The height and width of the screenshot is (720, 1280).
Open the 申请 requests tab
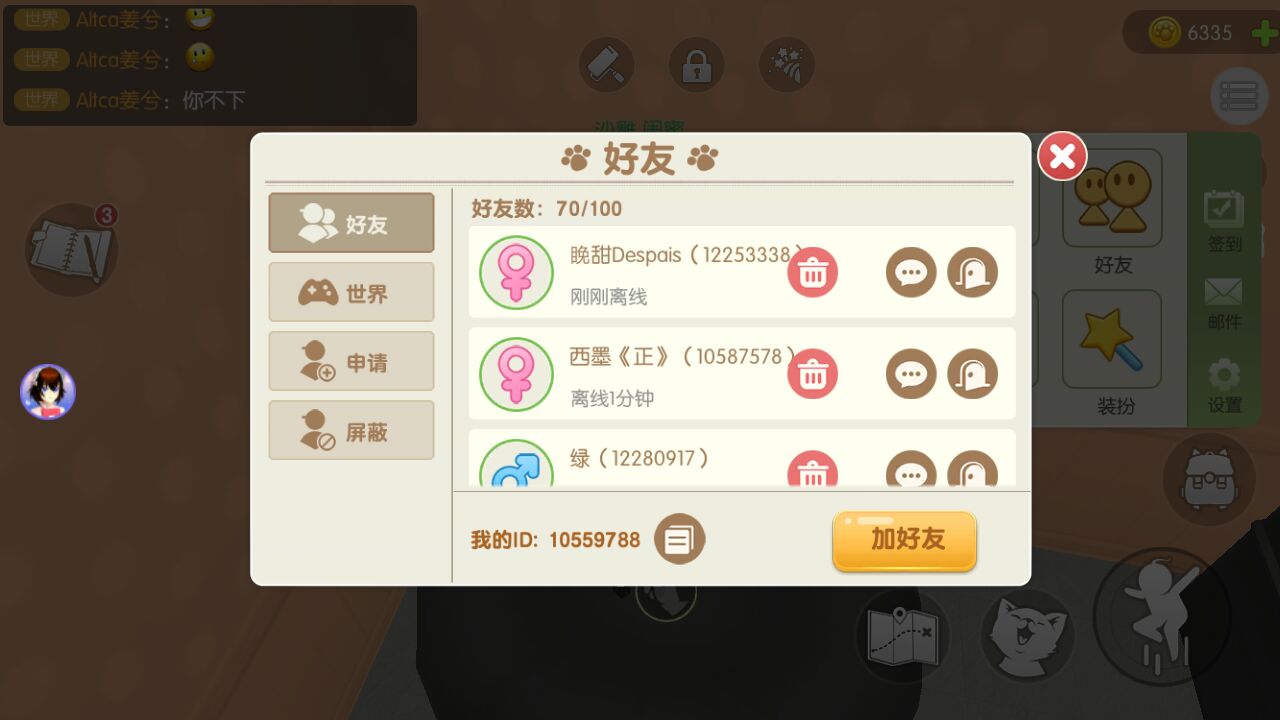tap(351, 361)
